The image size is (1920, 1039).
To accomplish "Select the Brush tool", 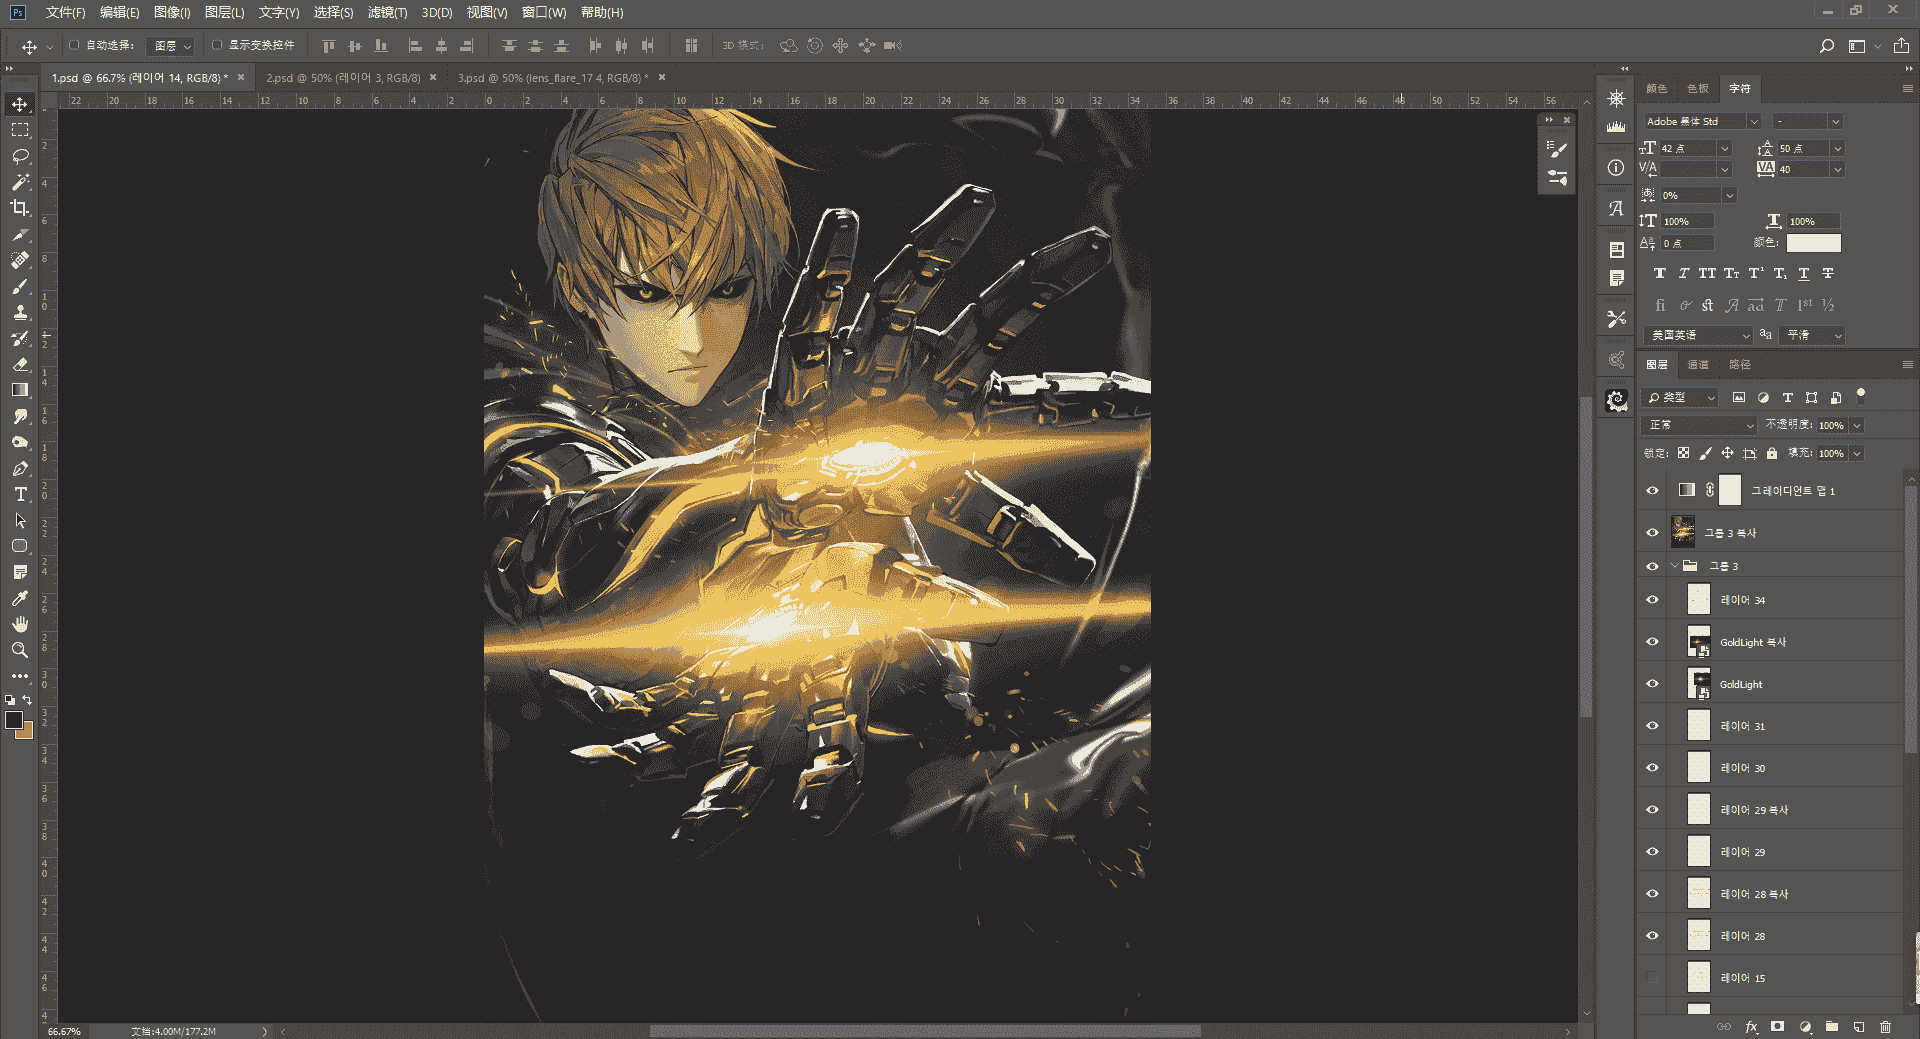I will coord(20,286).
